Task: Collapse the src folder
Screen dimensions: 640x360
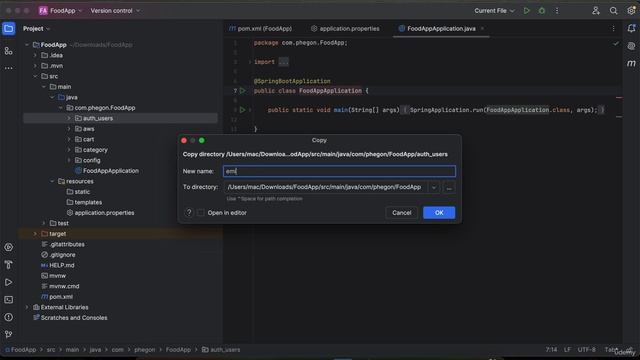Action: (x=36, y=76)
